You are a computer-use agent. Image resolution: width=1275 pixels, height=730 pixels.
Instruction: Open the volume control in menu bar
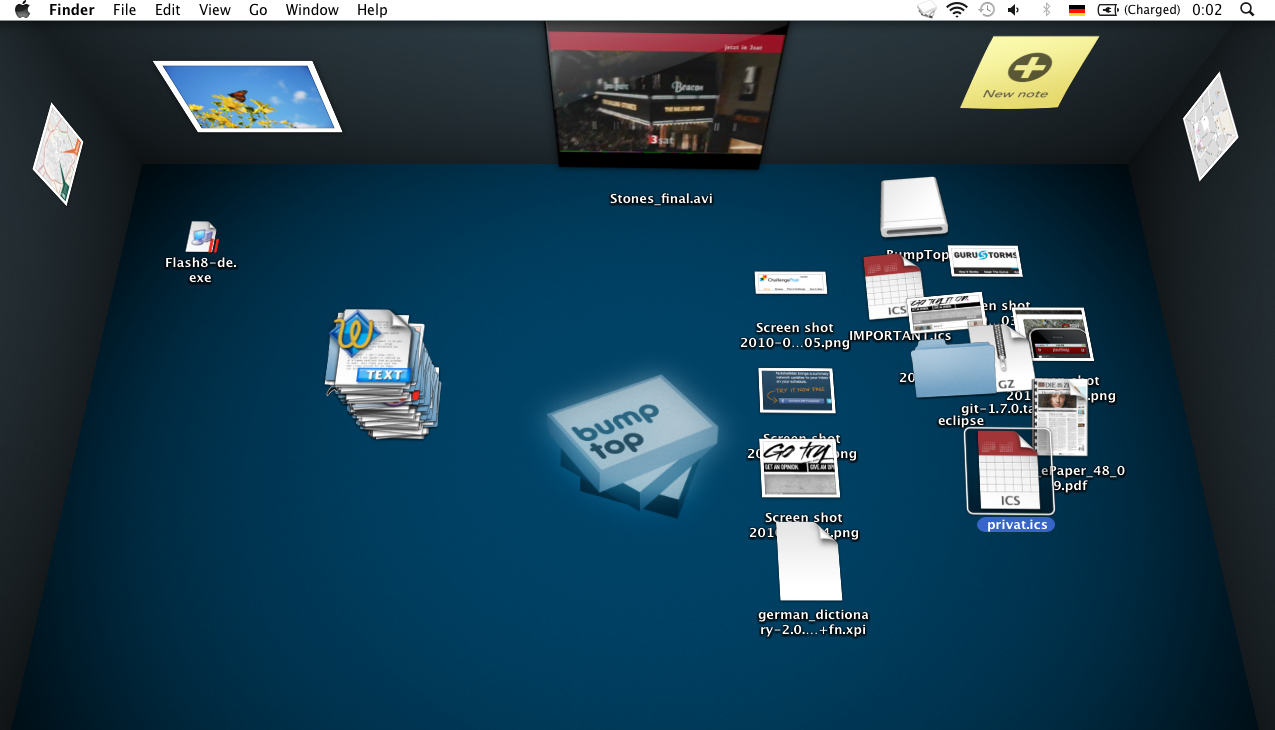(1014, 10)
